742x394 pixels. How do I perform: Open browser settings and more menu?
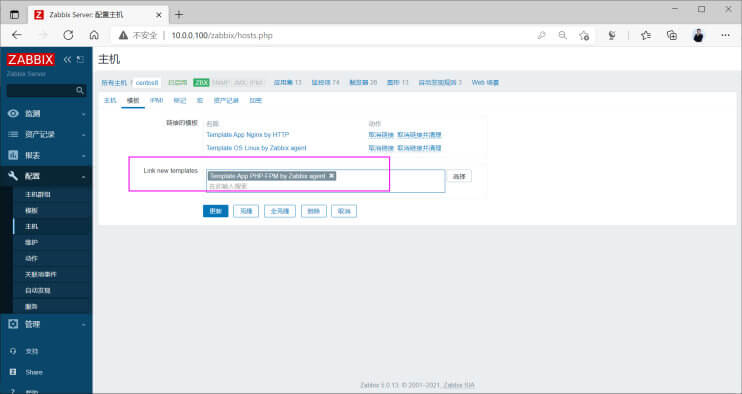tap(725, 35)
